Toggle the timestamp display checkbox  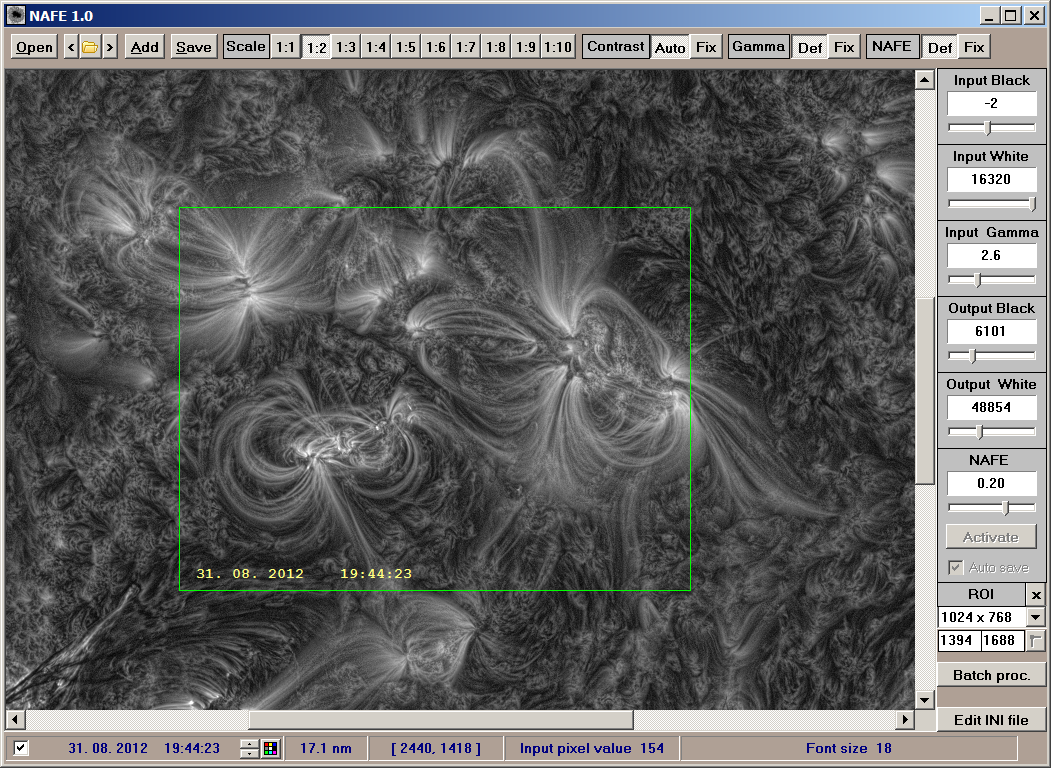[x=22, y=748]
